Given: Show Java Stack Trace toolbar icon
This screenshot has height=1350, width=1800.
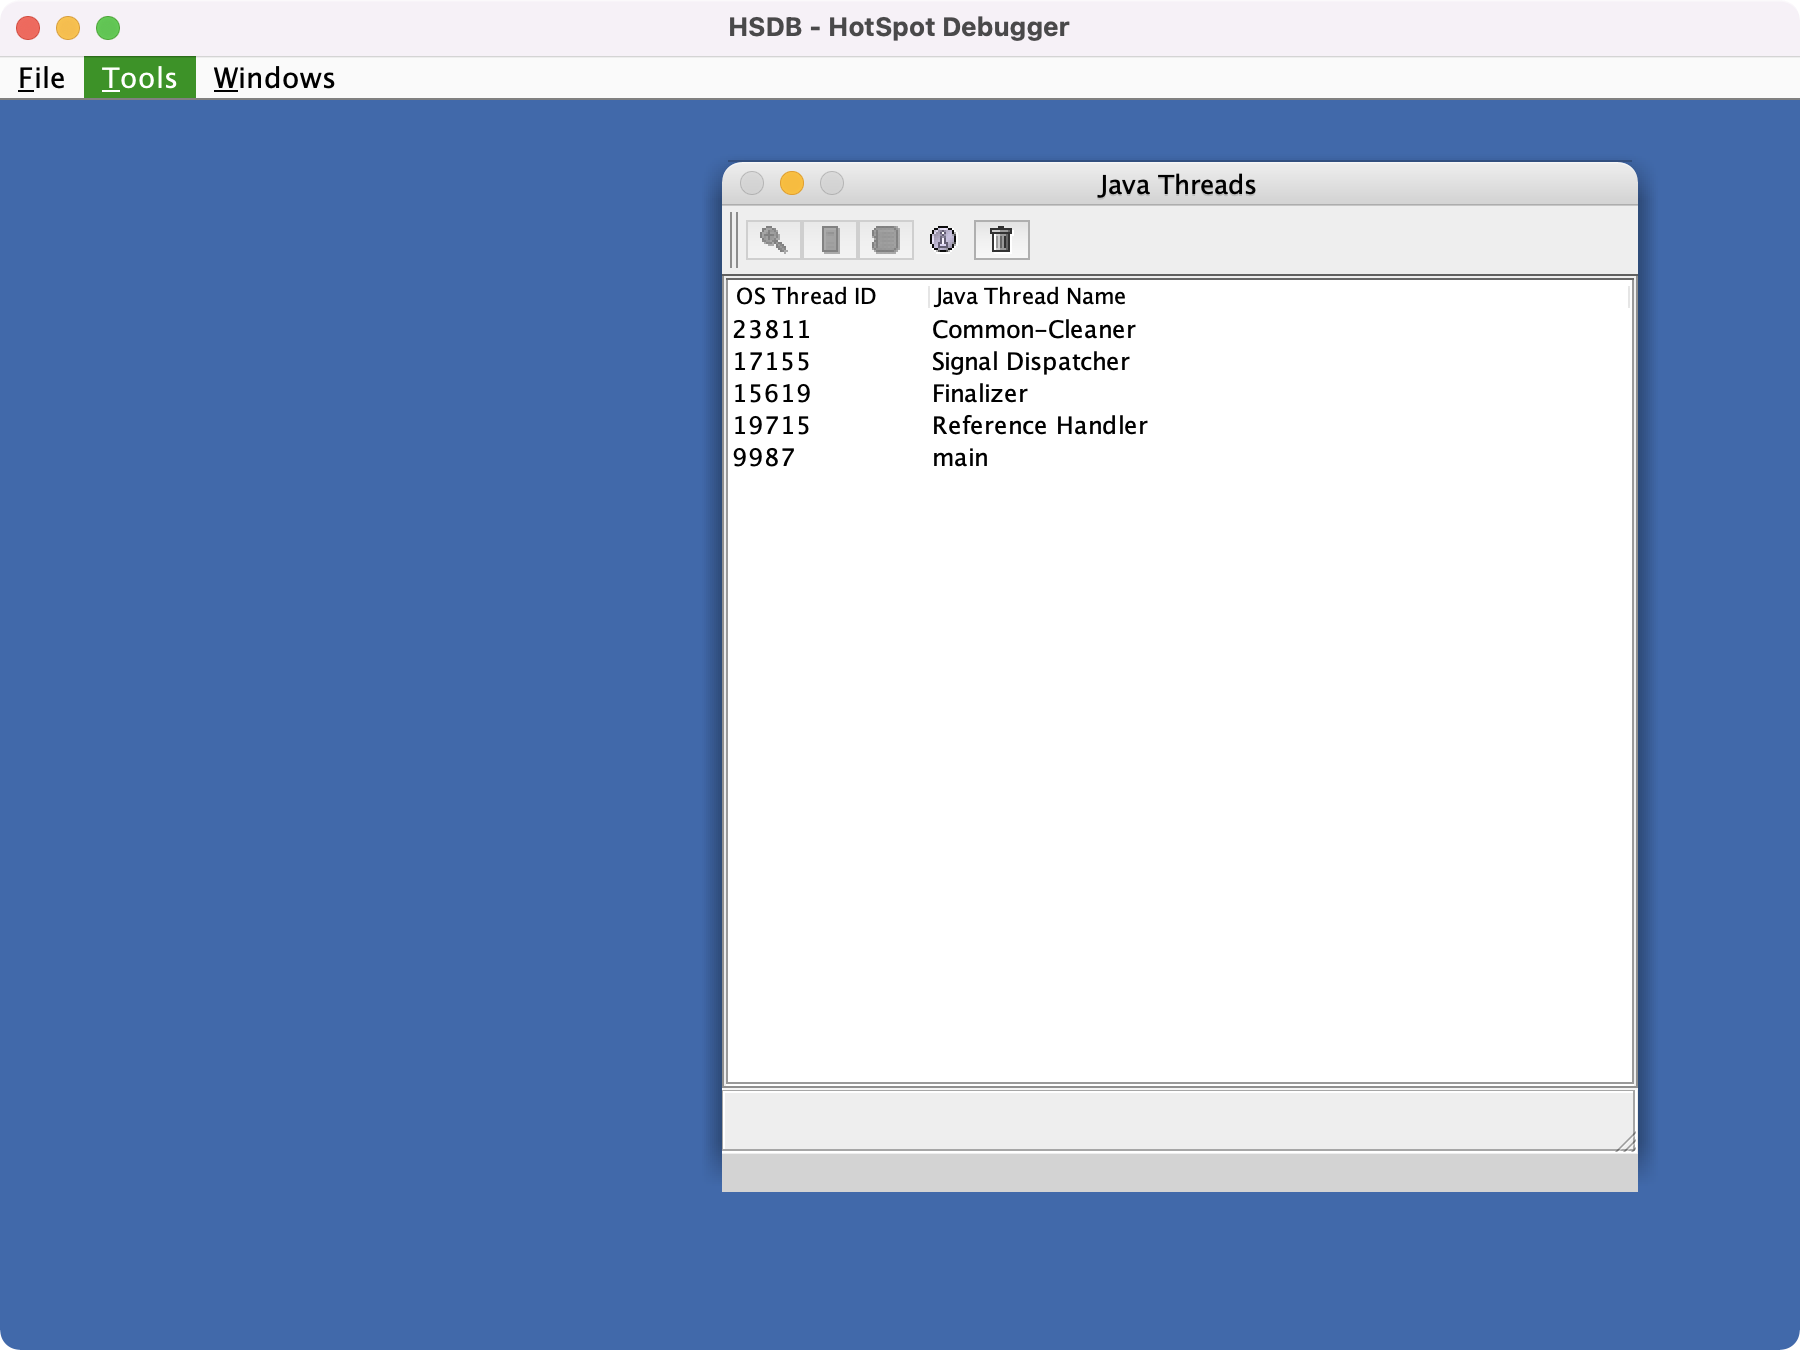Looking at the screenshot, I should point(886,240).
